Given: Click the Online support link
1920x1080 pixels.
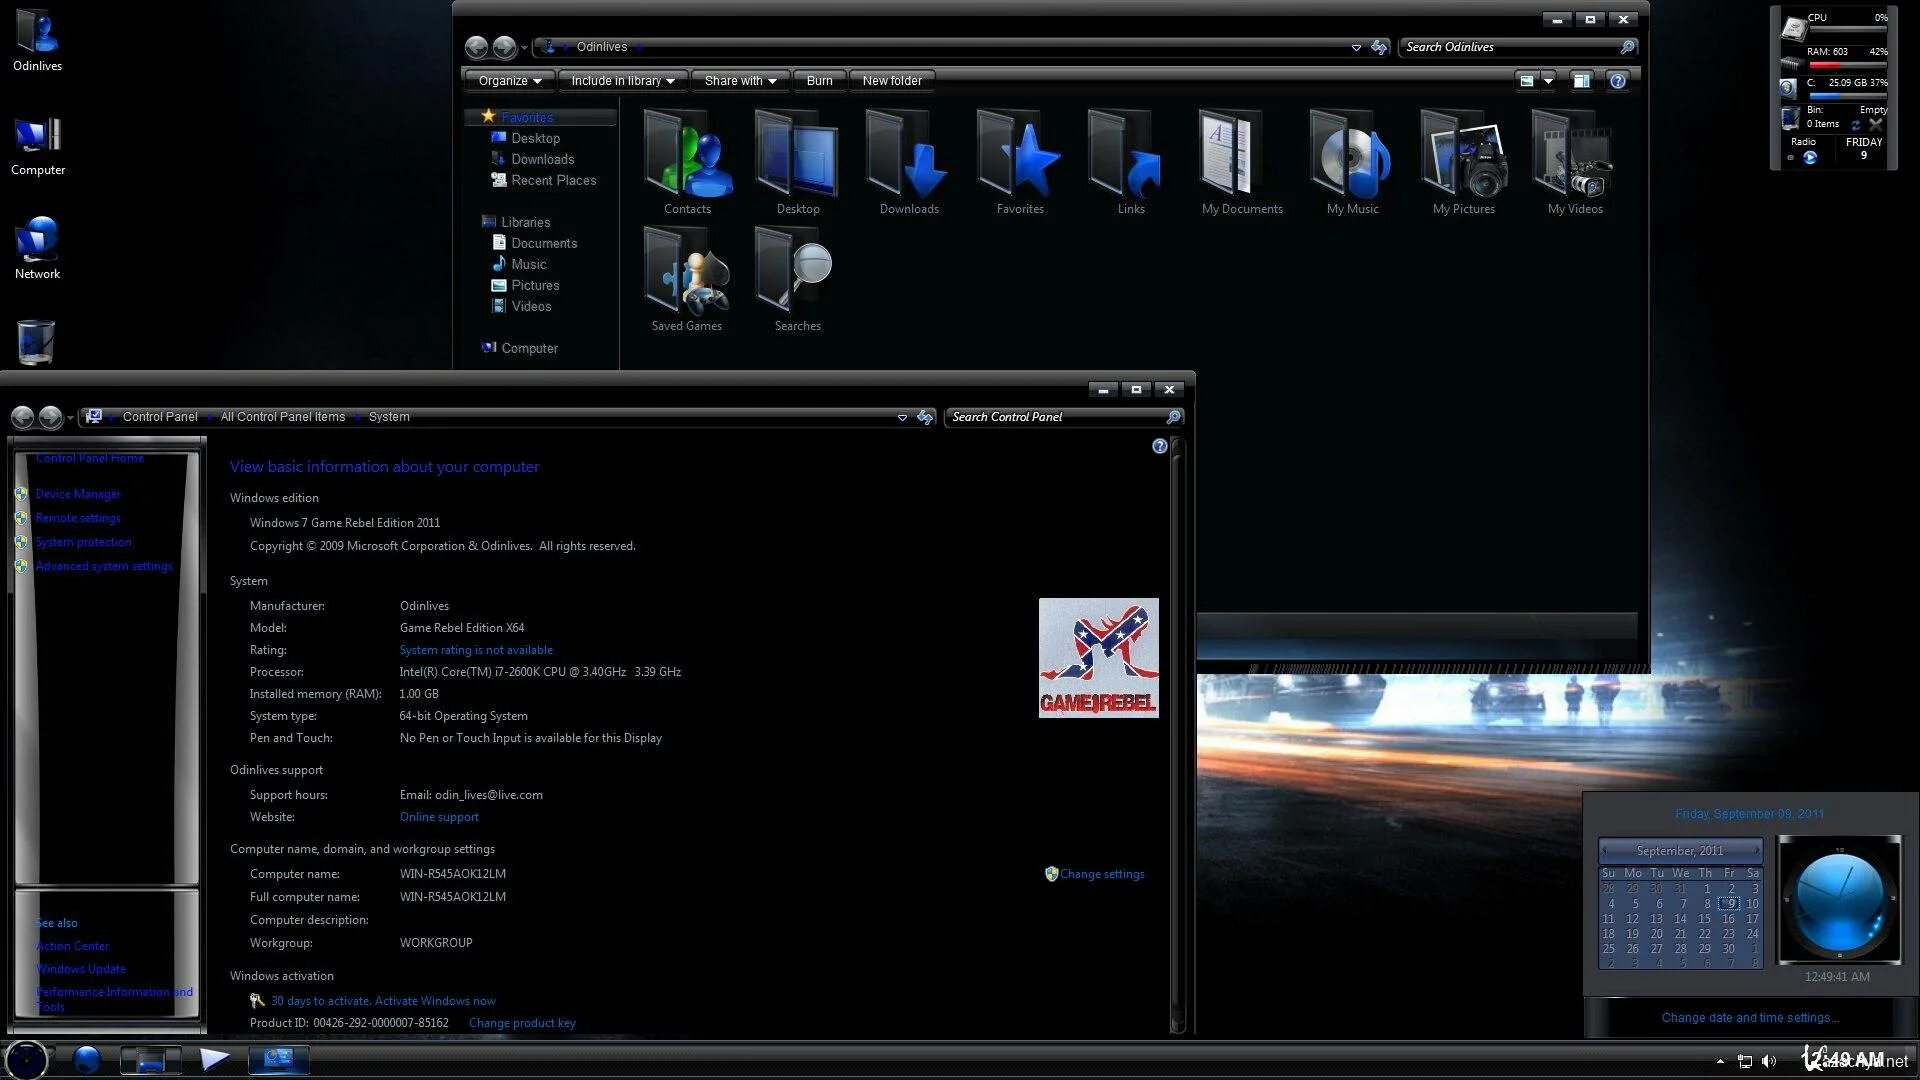Looking at the screenshot, I should 439,816.
